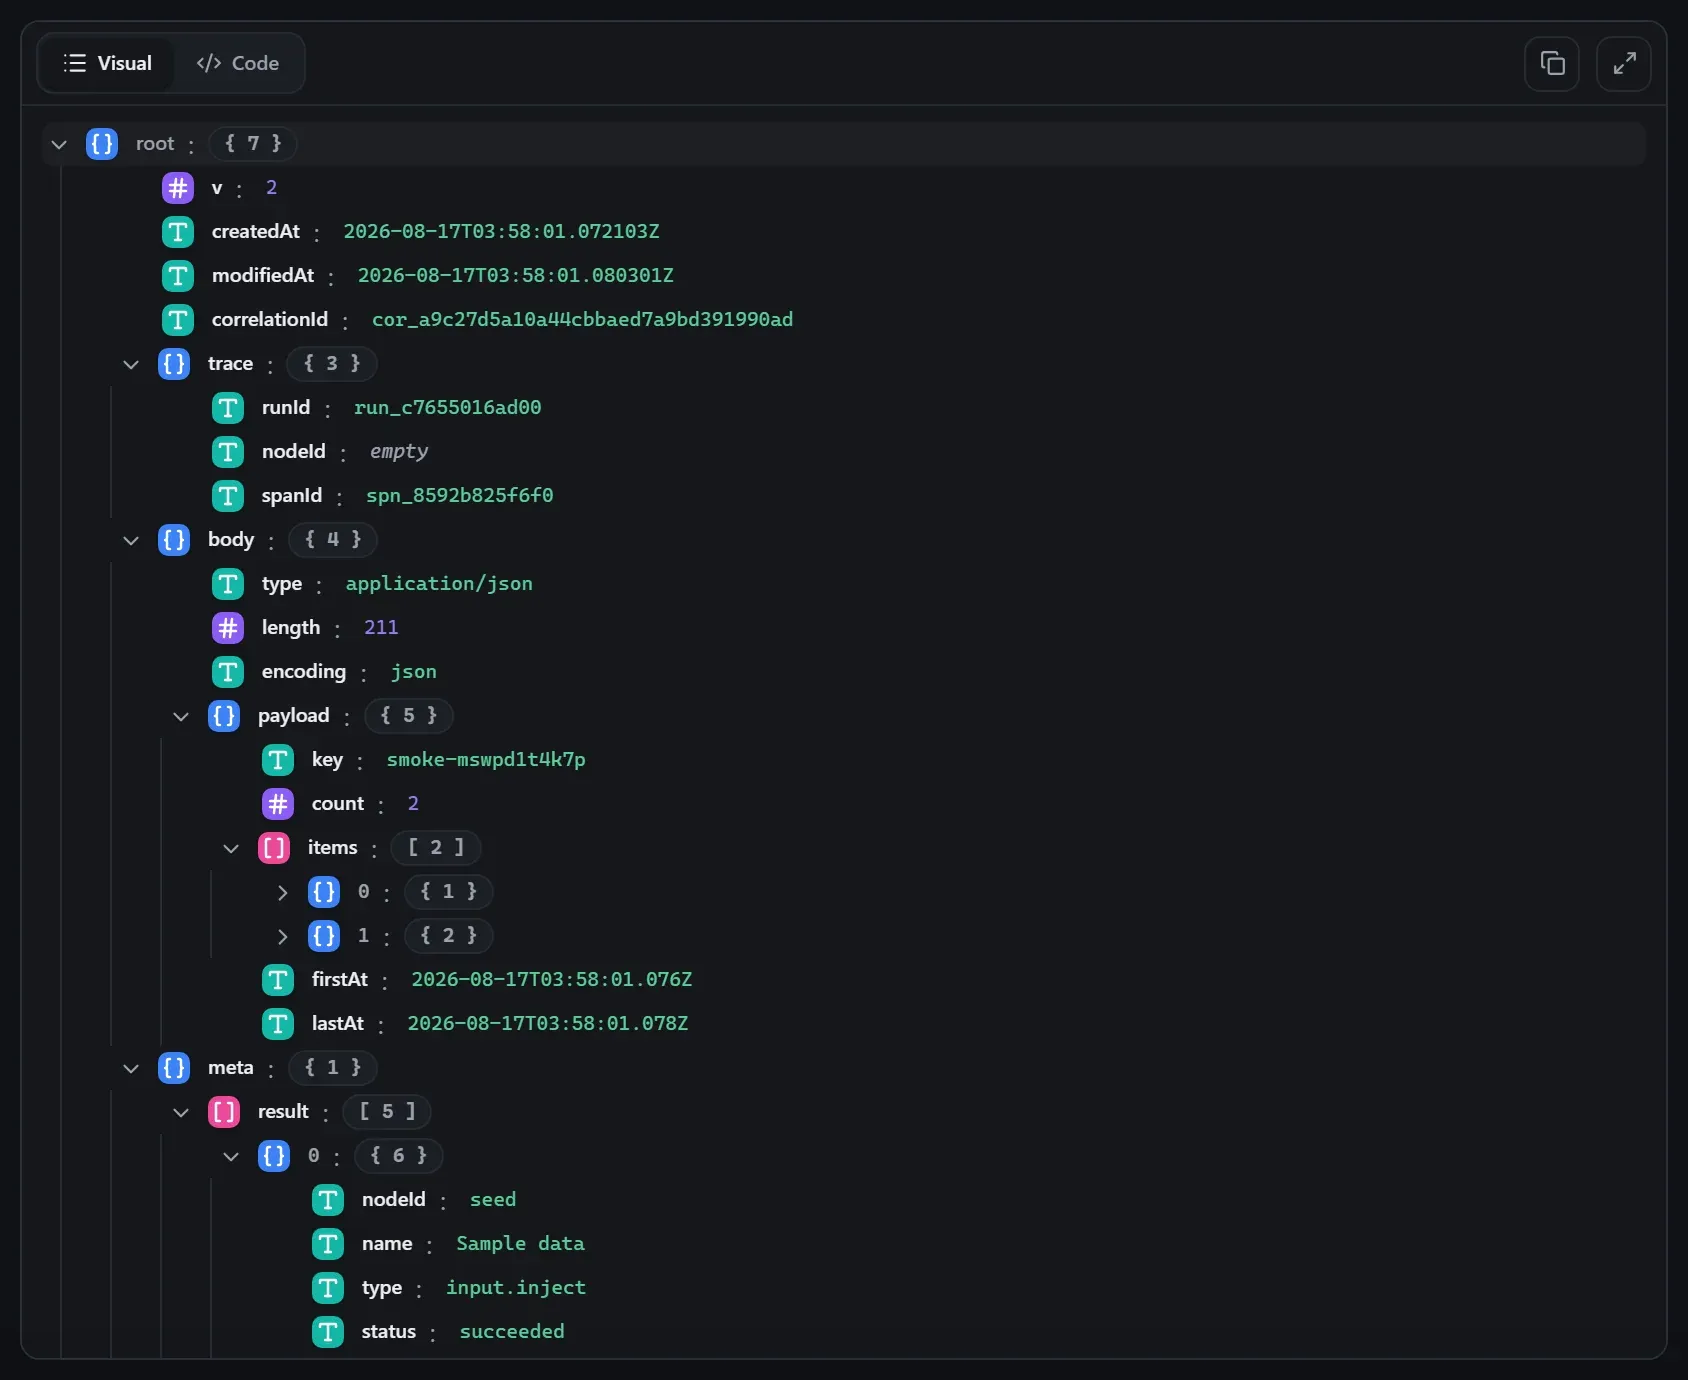
Task: Select the runId value run_c7655016ad00
Action: (x=447, y=408)
